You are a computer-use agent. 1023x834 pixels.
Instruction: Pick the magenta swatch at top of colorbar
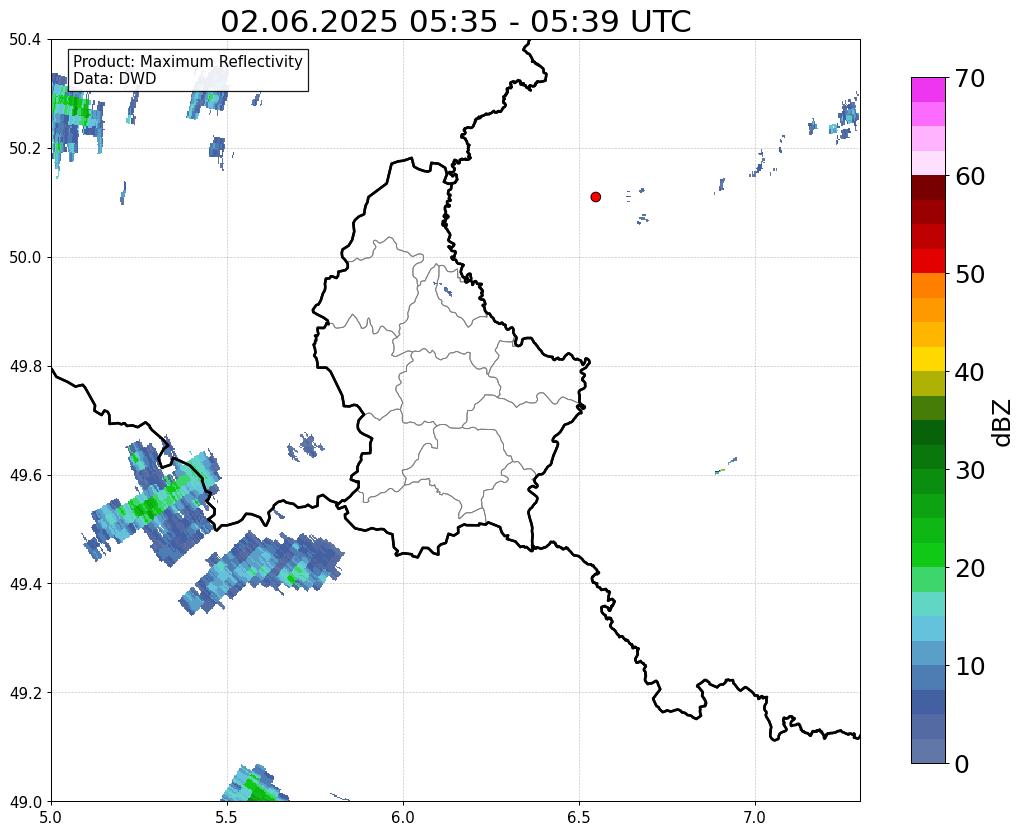pyautogui.click(x=928, y=90)
